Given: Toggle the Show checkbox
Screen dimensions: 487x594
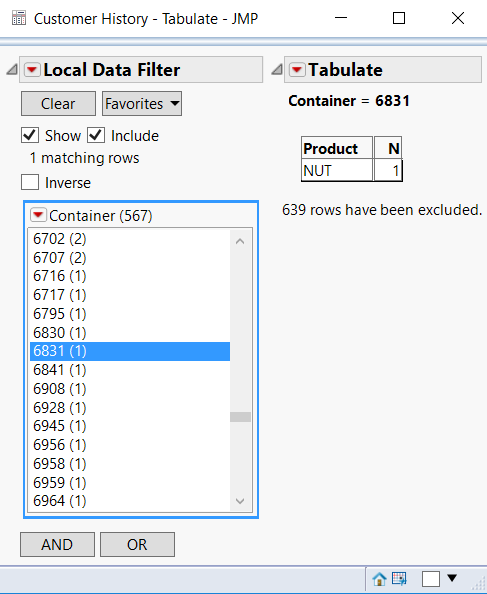Looking at the screenshot, I should click(x=30, y=136).
